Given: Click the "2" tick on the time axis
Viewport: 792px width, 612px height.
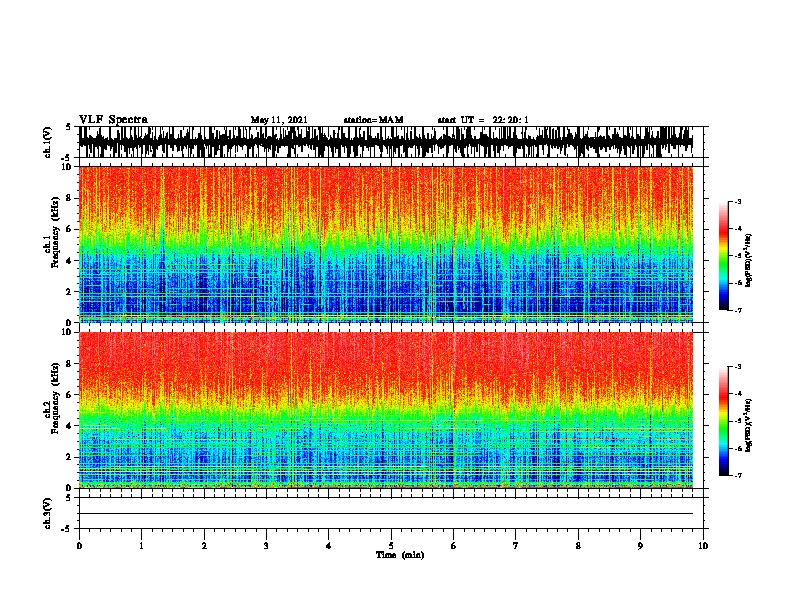Looking at the screenshot, I should tap(204, 546).
